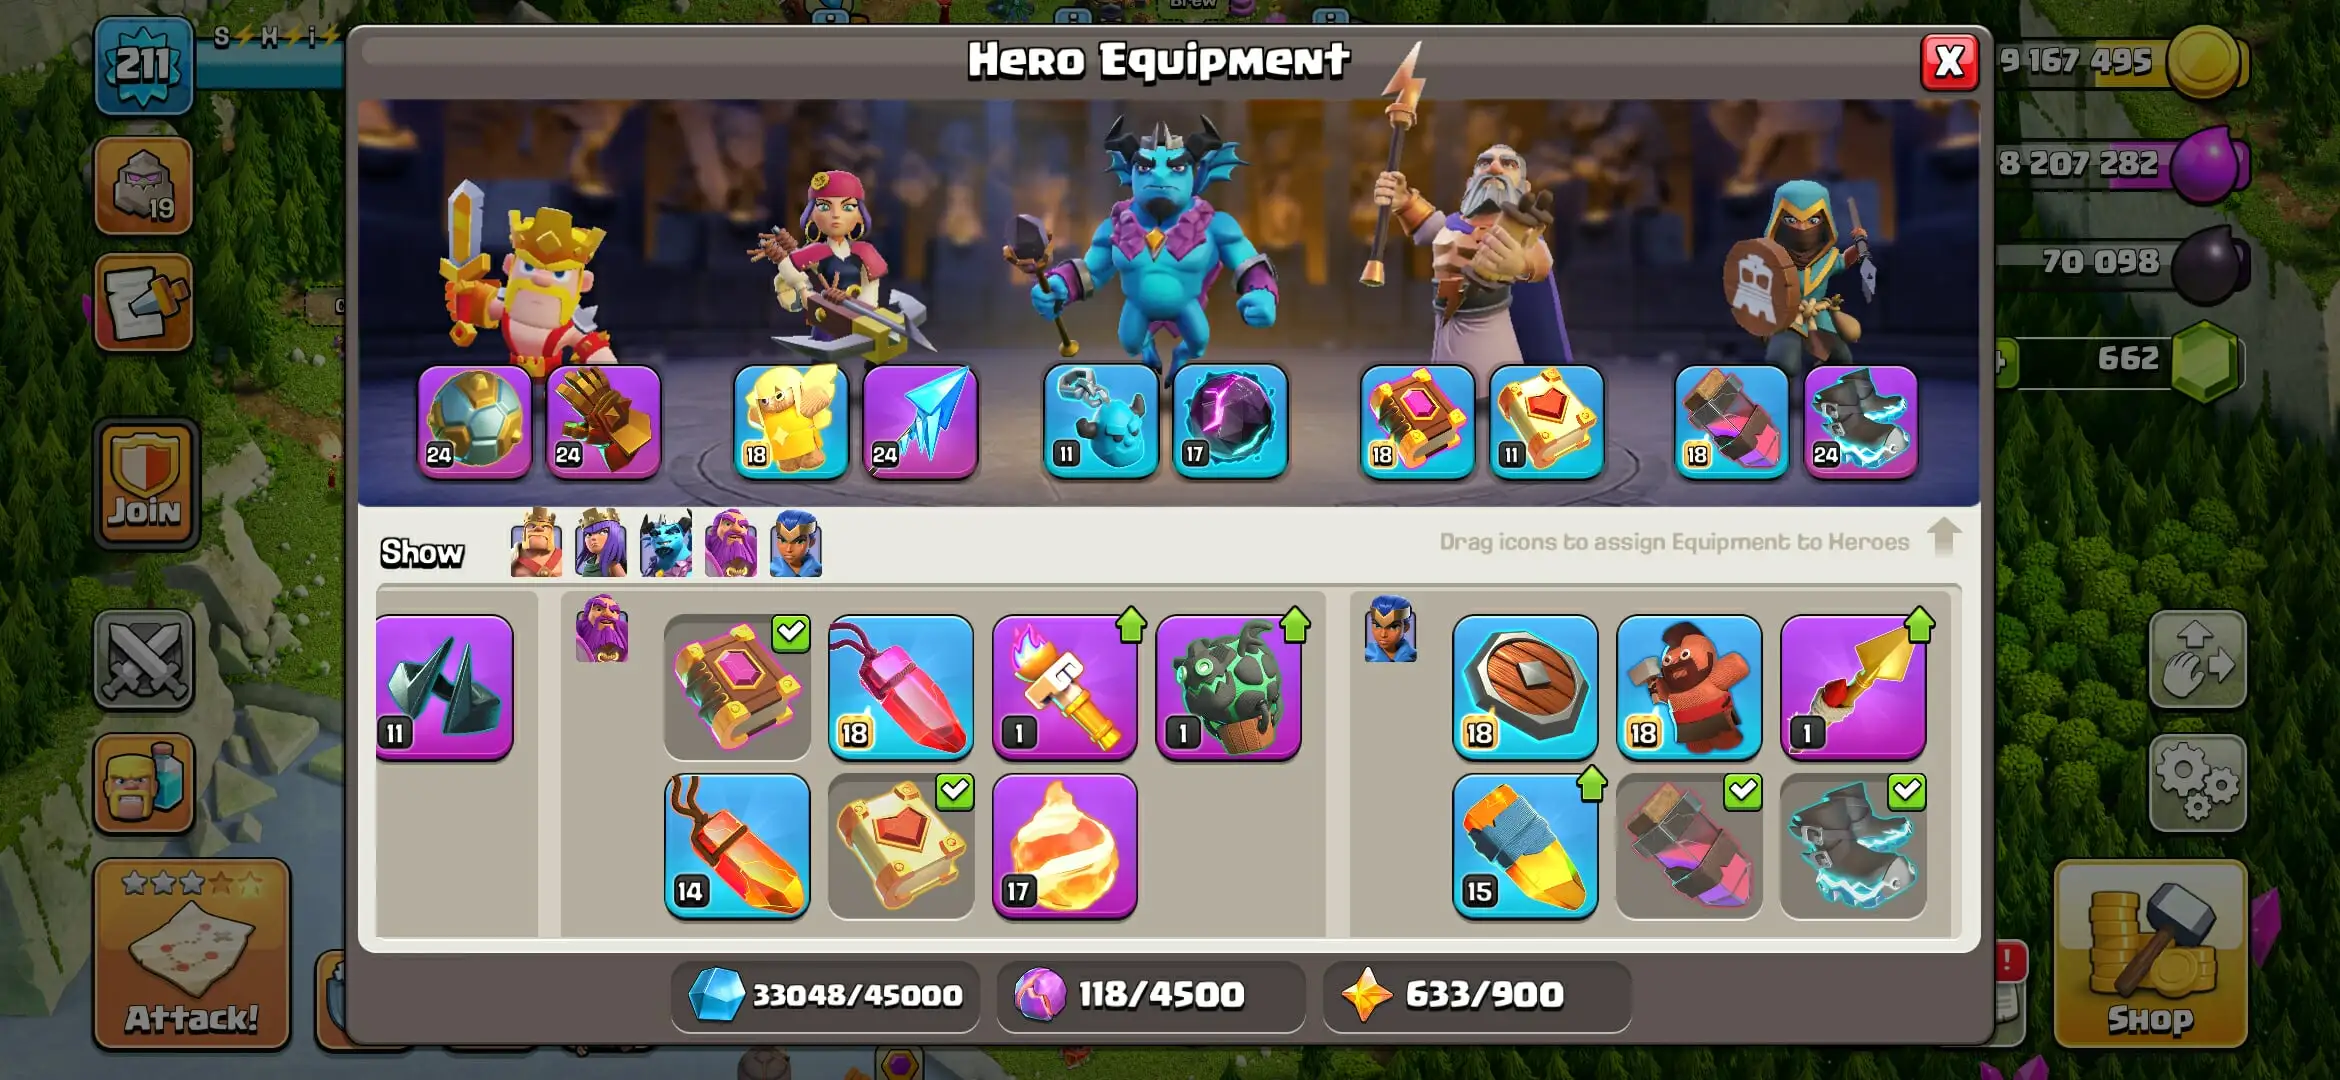The width and height of the screenshot is (2340, 1080).
Task: Open the level 18 Healing Tome slot
Action: [1417, 421]
